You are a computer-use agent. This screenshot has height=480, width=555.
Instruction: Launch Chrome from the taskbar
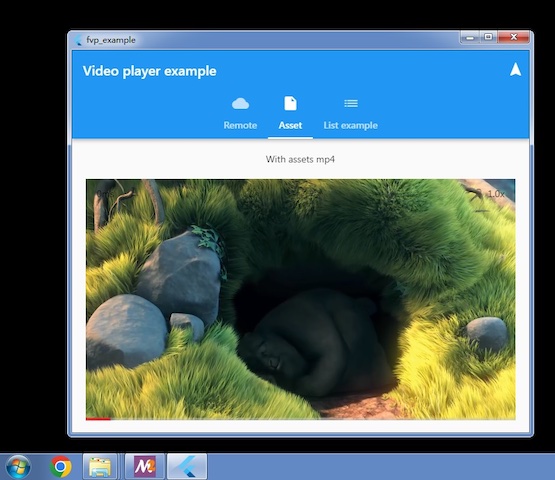(x=61, y=467)
